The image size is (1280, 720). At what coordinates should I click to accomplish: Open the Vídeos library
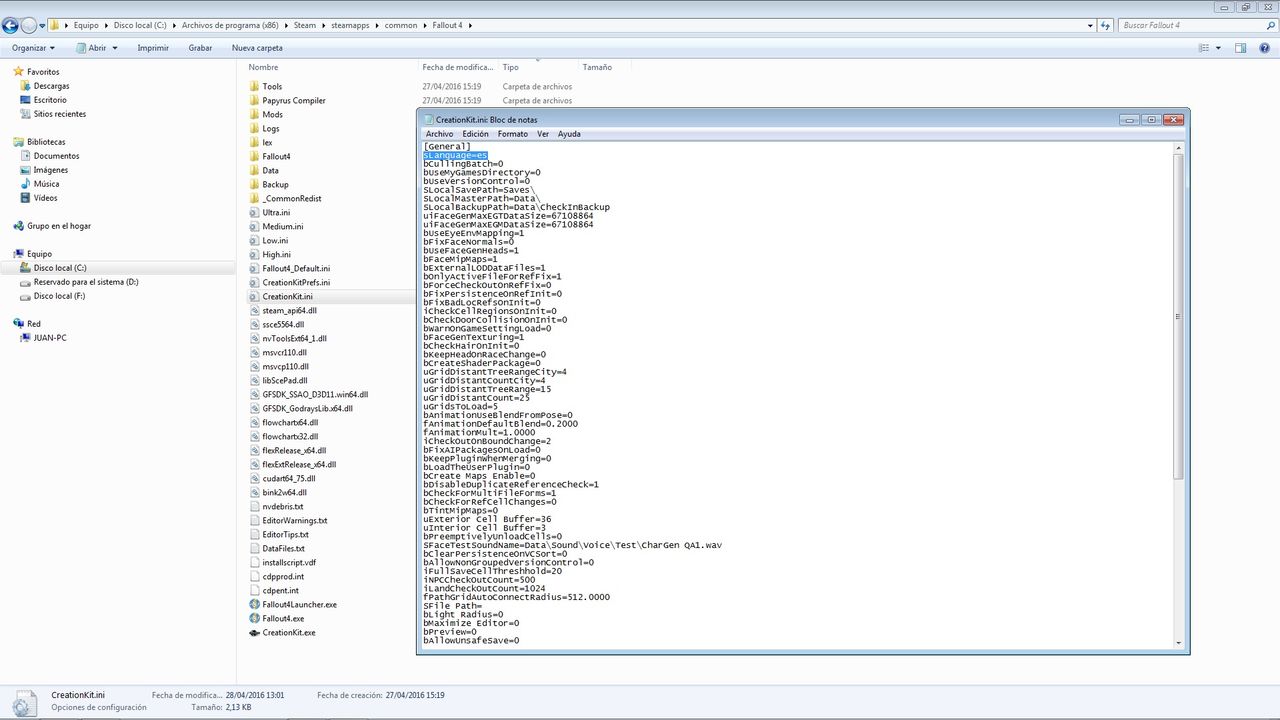point(45,198)
